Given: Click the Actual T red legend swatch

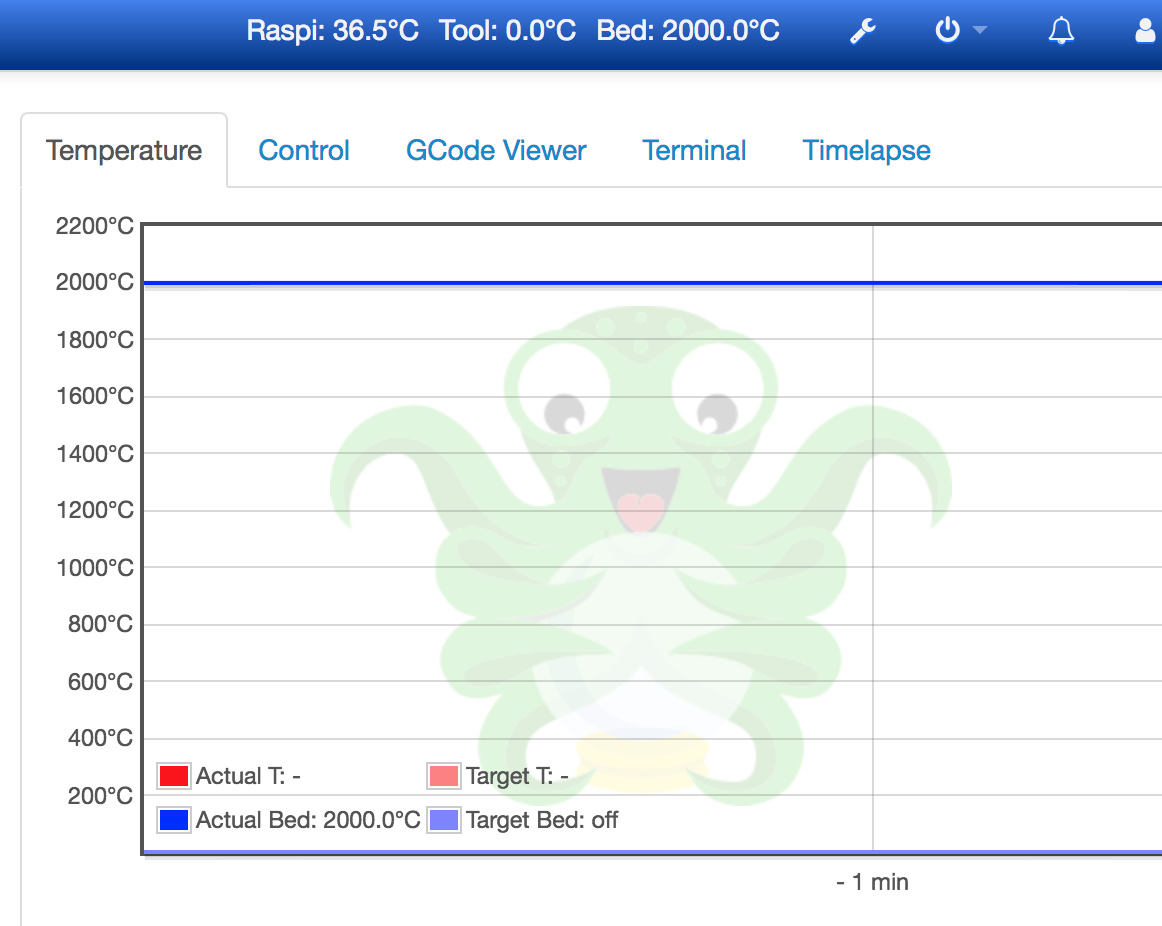Looking at the screenshot, I should pyautogui.click(x=174, y=776).
